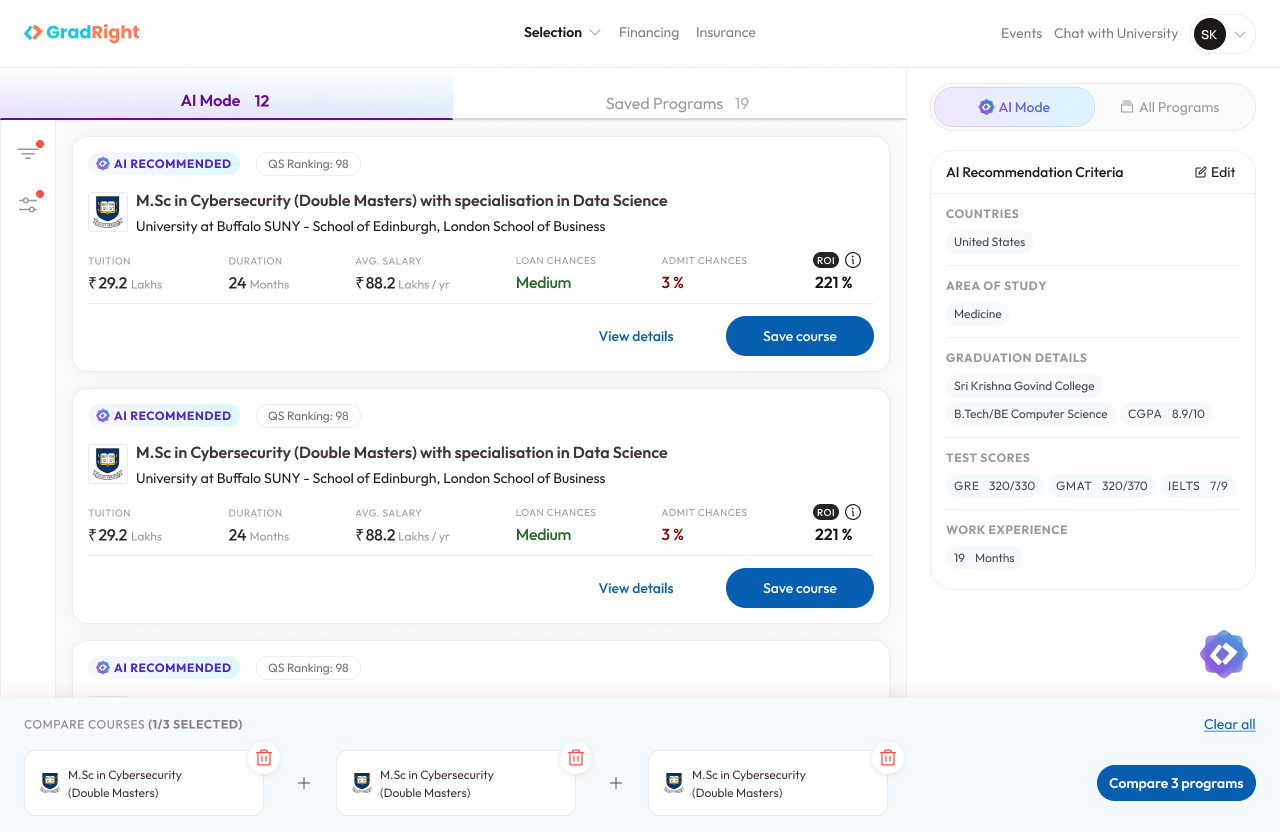Remove the first compared program with its trash icon
The image size is (1280, 832).
264,758
